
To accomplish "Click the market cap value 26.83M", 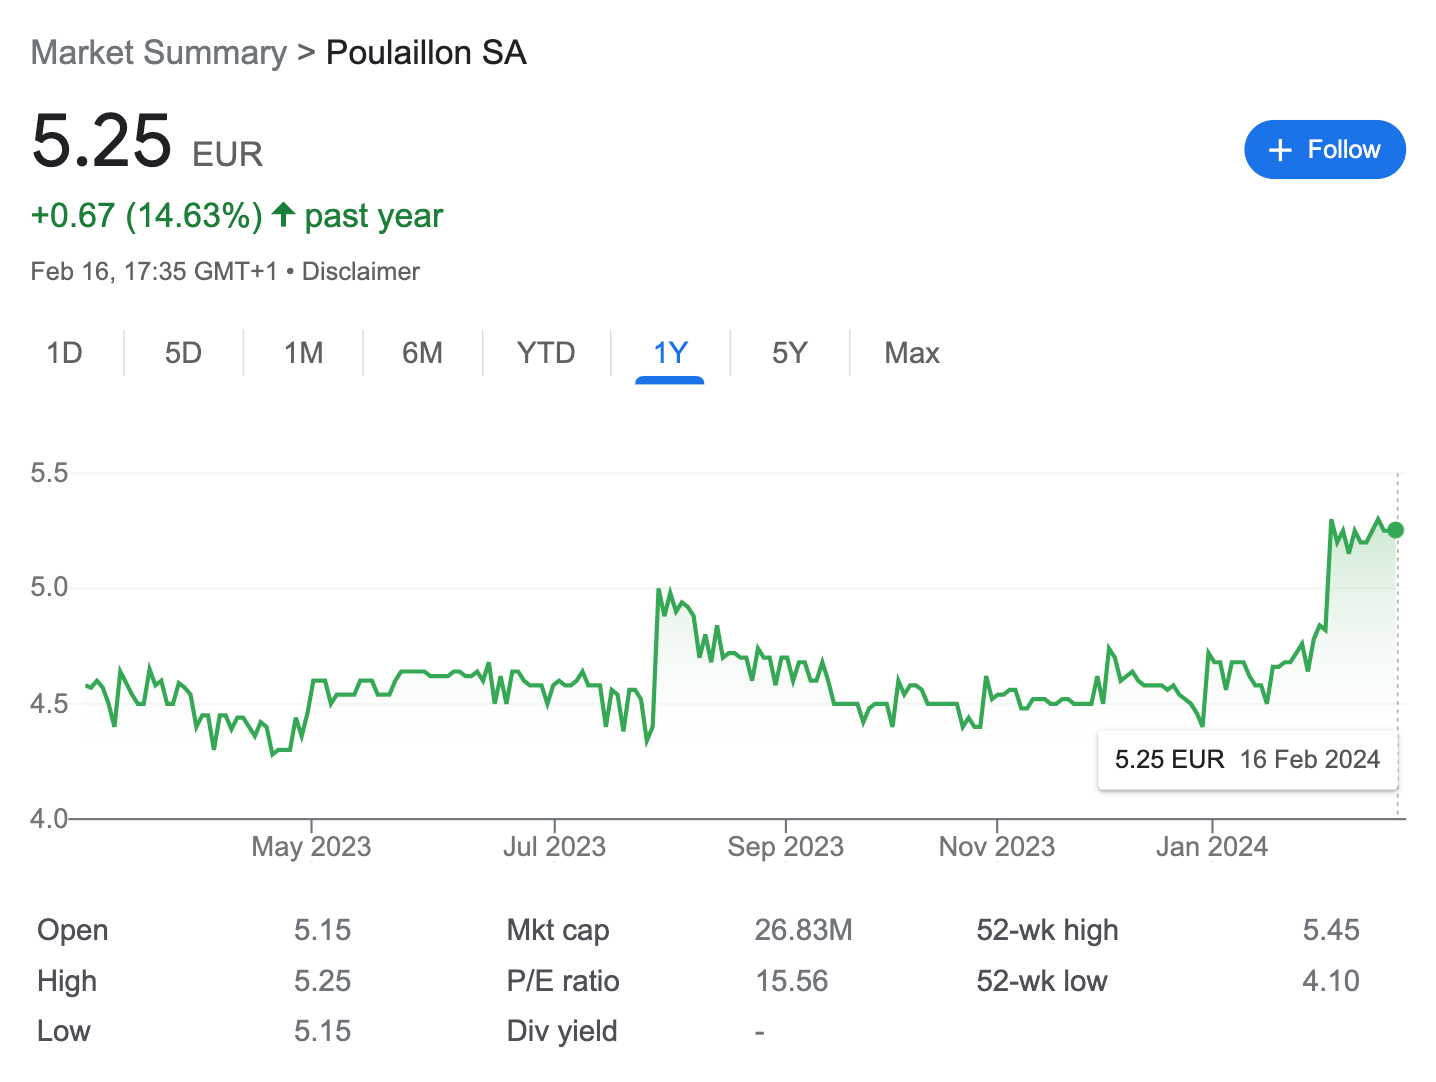I will pyautogui.click(x=803, y=930).
